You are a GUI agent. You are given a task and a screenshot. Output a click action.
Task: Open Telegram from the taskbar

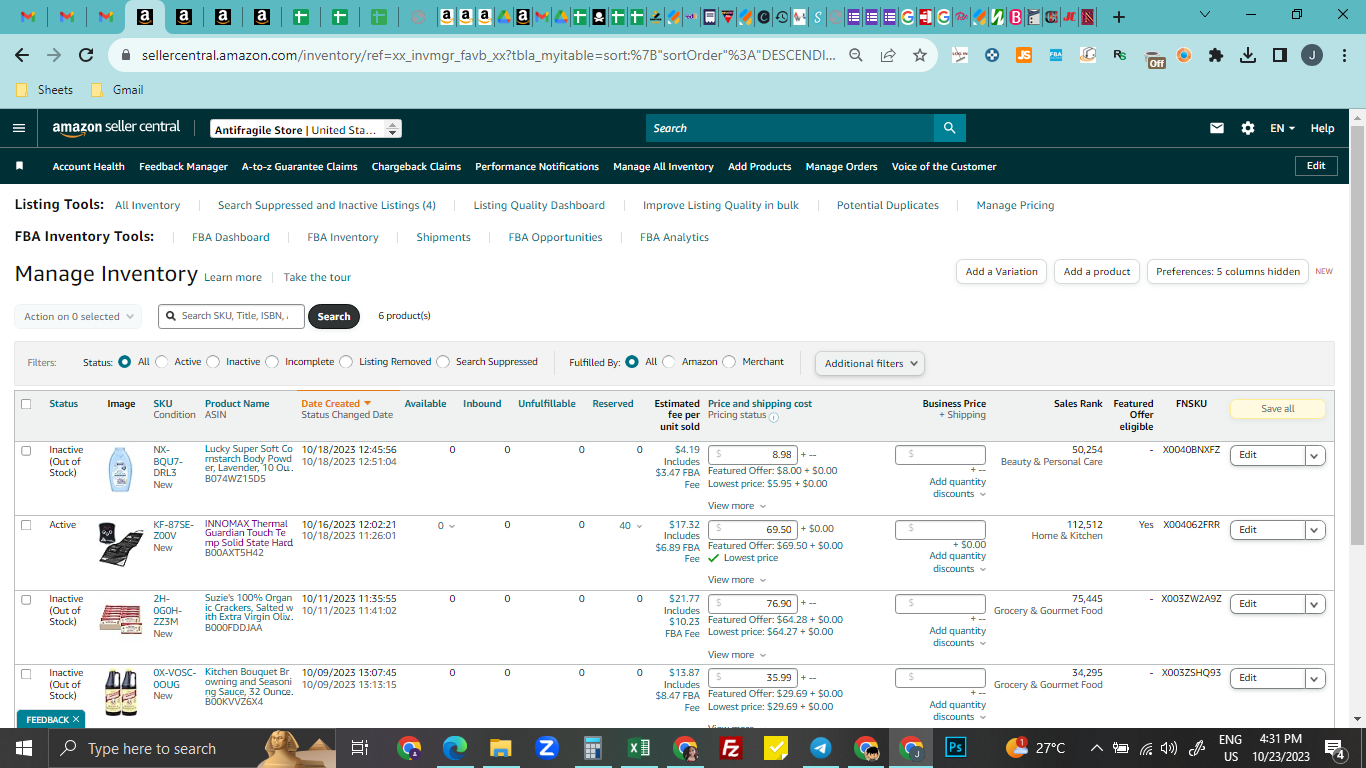[x=821, y=748]
